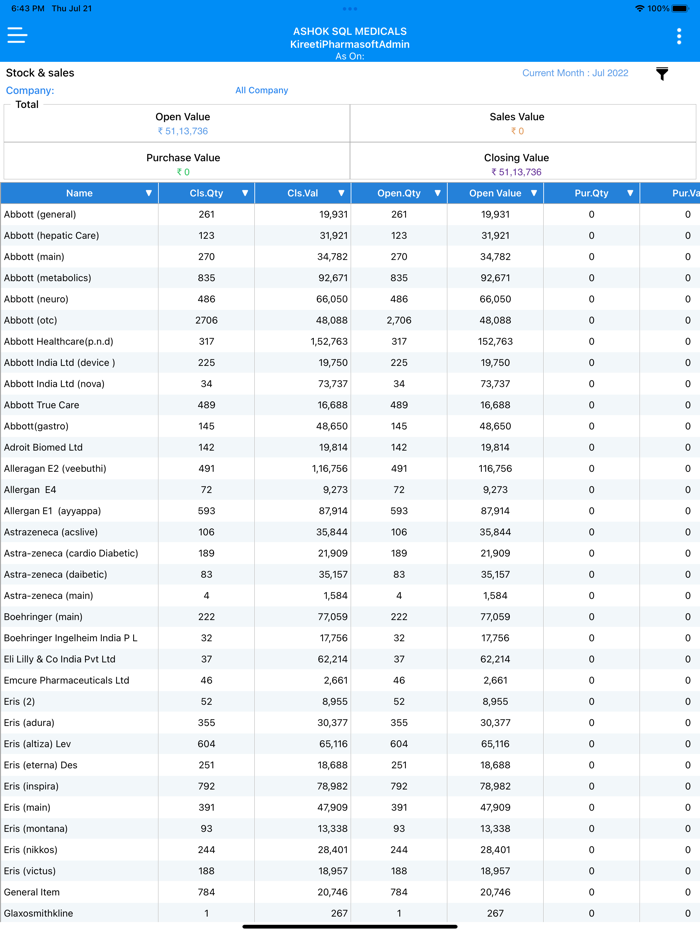Select the Eris (altiza) Lev row

tap(350, 743)
